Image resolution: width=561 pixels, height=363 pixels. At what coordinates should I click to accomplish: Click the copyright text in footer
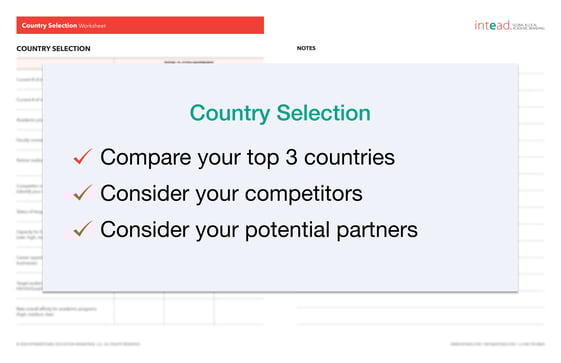[78, 344]
